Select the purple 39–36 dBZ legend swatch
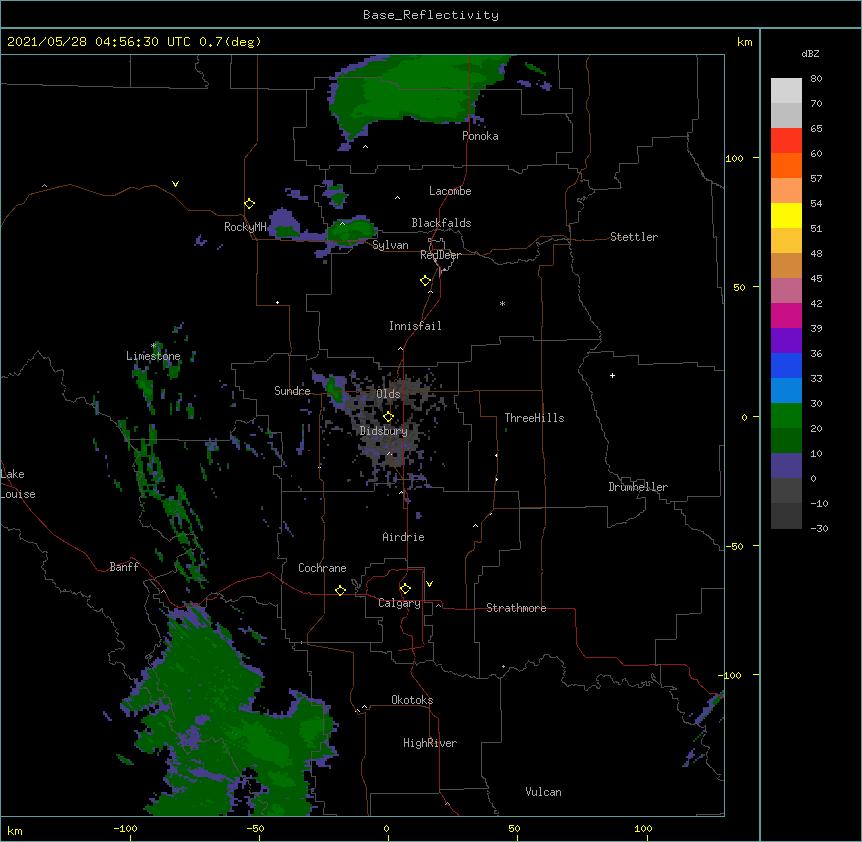 point(786,340)
